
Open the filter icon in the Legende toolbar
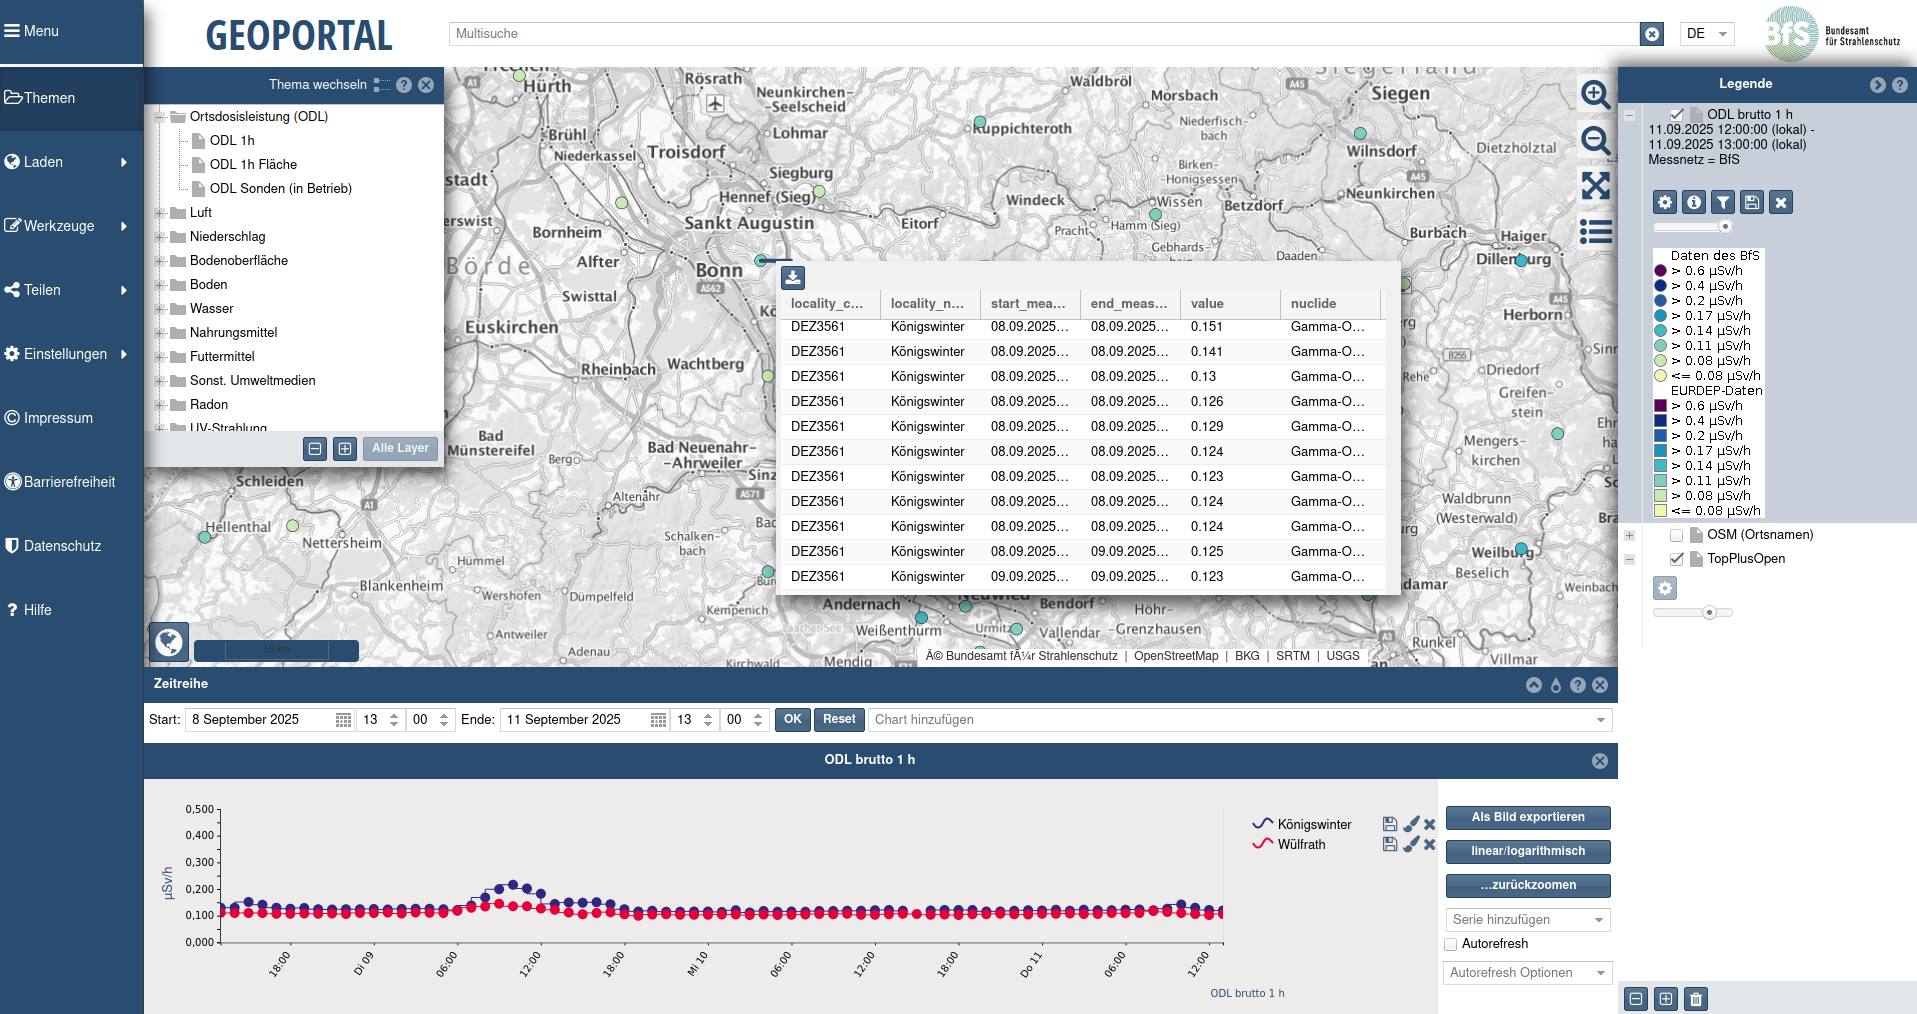pos(1722,203)
